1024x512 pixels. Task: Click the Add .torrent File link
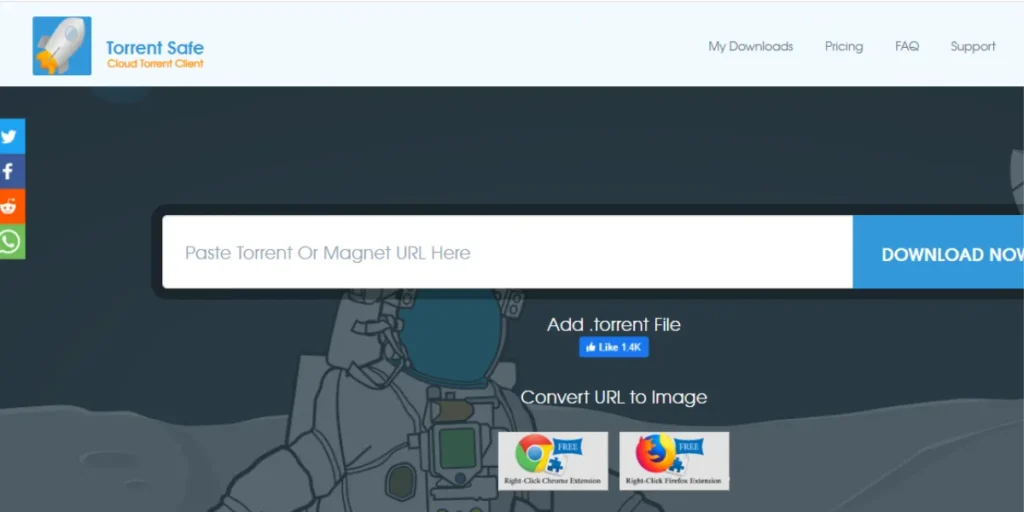click(x=613, y=324)
